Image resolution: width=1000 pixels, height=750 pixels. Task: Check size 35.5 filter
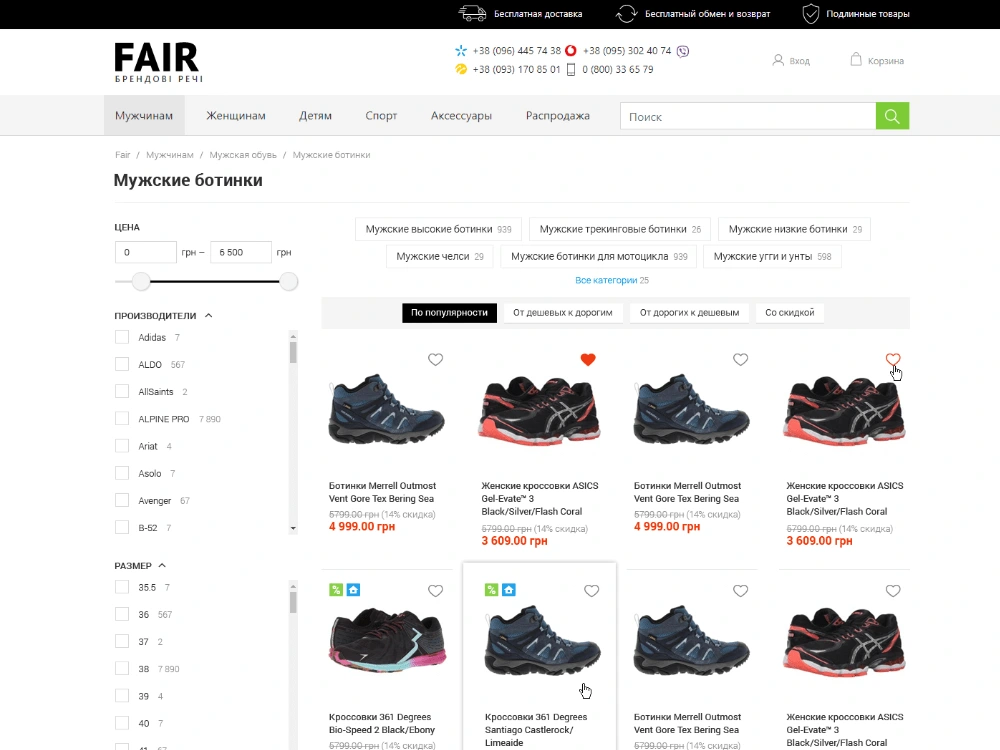(122, 587)
